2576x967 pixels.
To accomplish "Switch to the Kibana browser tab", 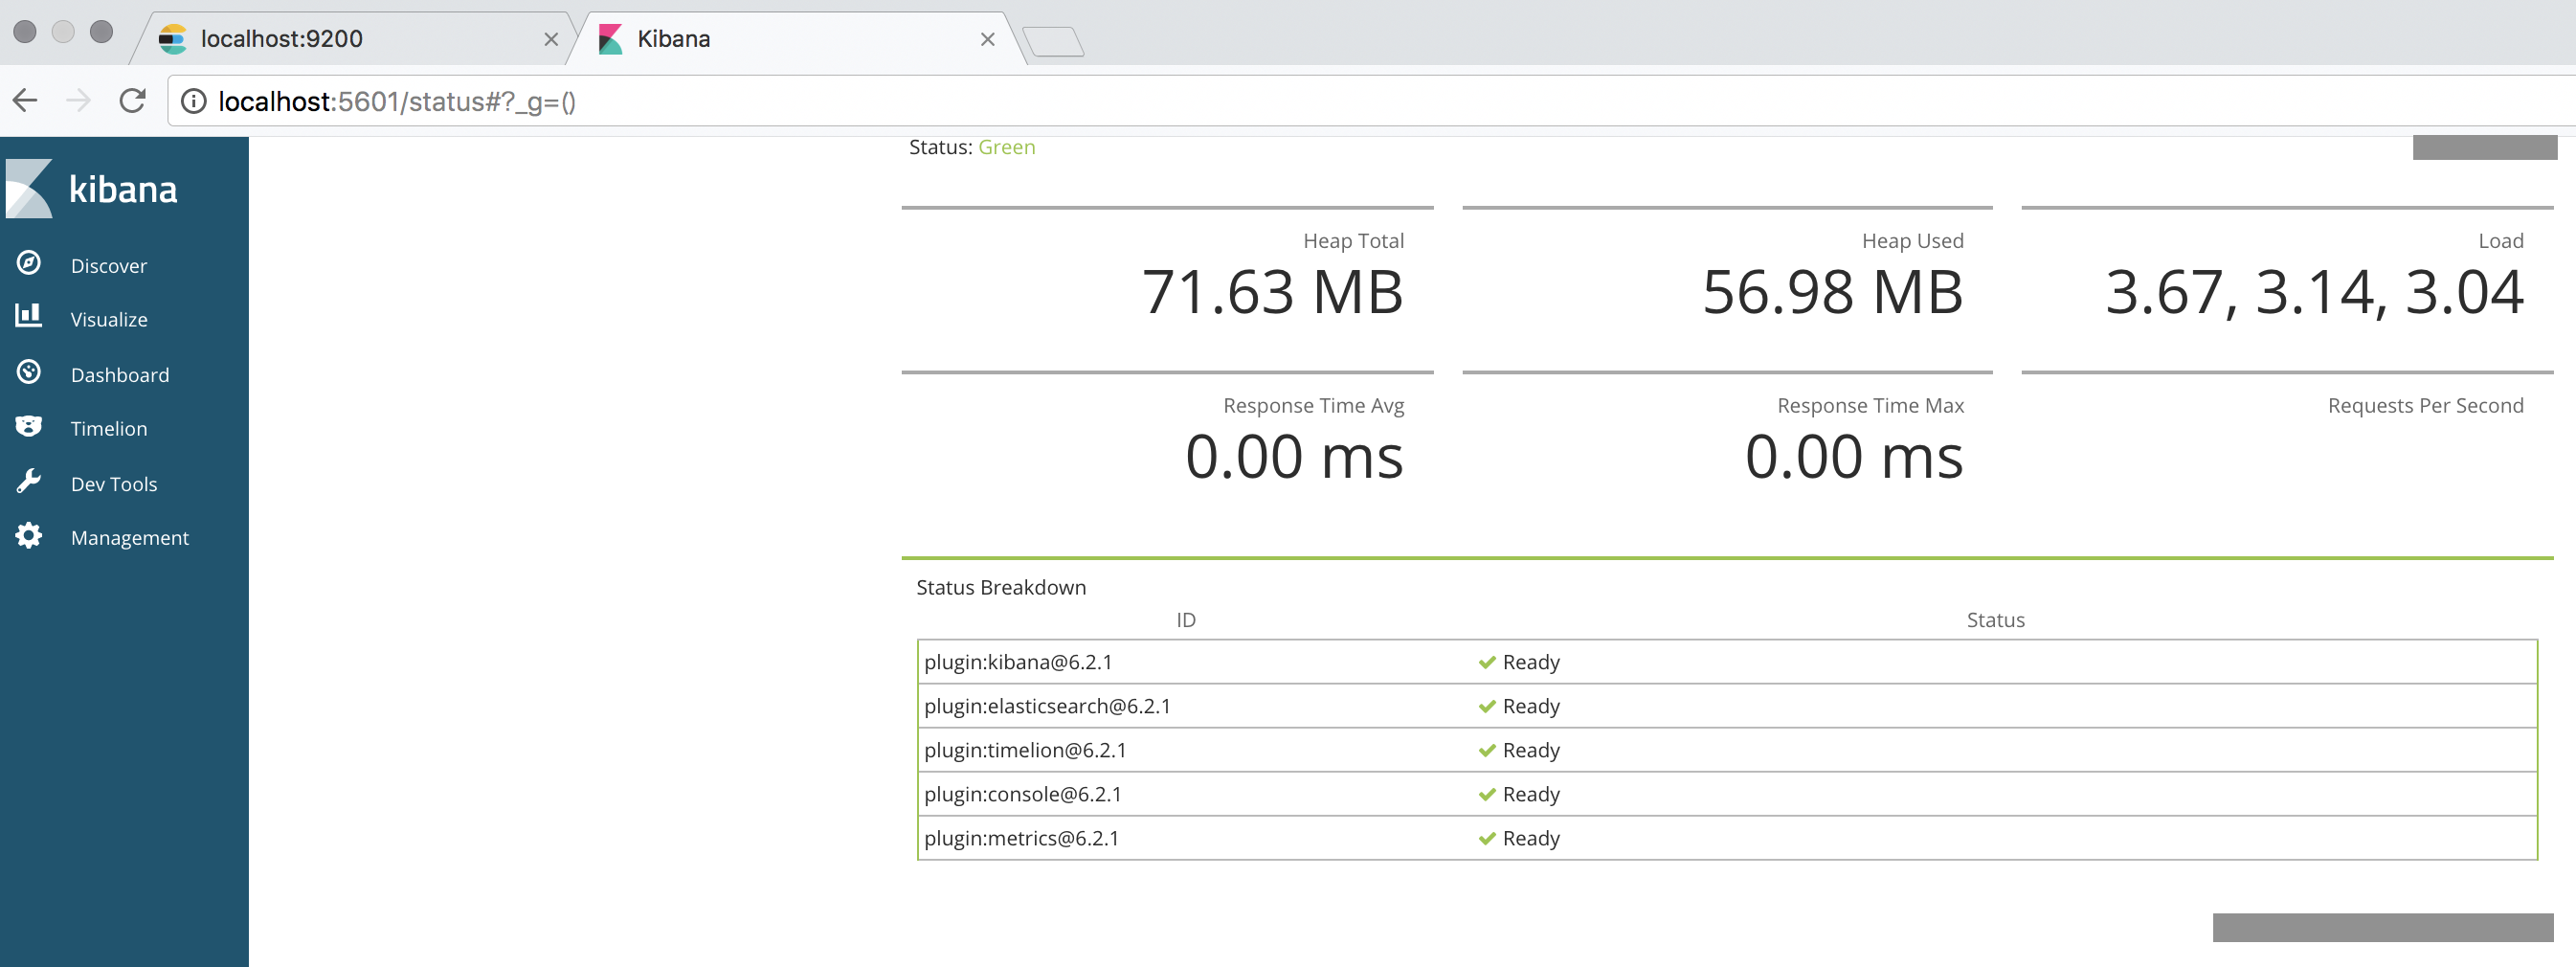I will [x=795, y=39].
